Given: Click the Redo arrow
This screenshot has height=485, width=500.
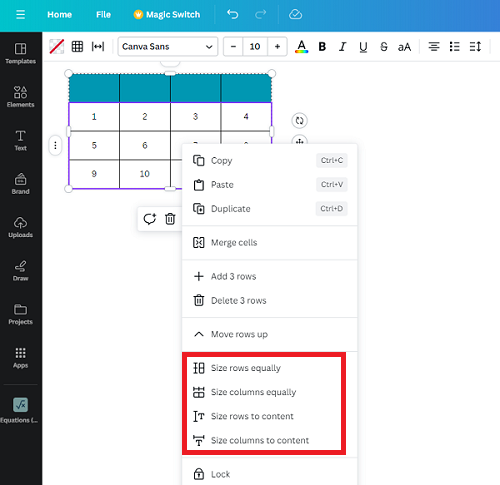Looking at the screenshot, I should (x=260, y=14).
